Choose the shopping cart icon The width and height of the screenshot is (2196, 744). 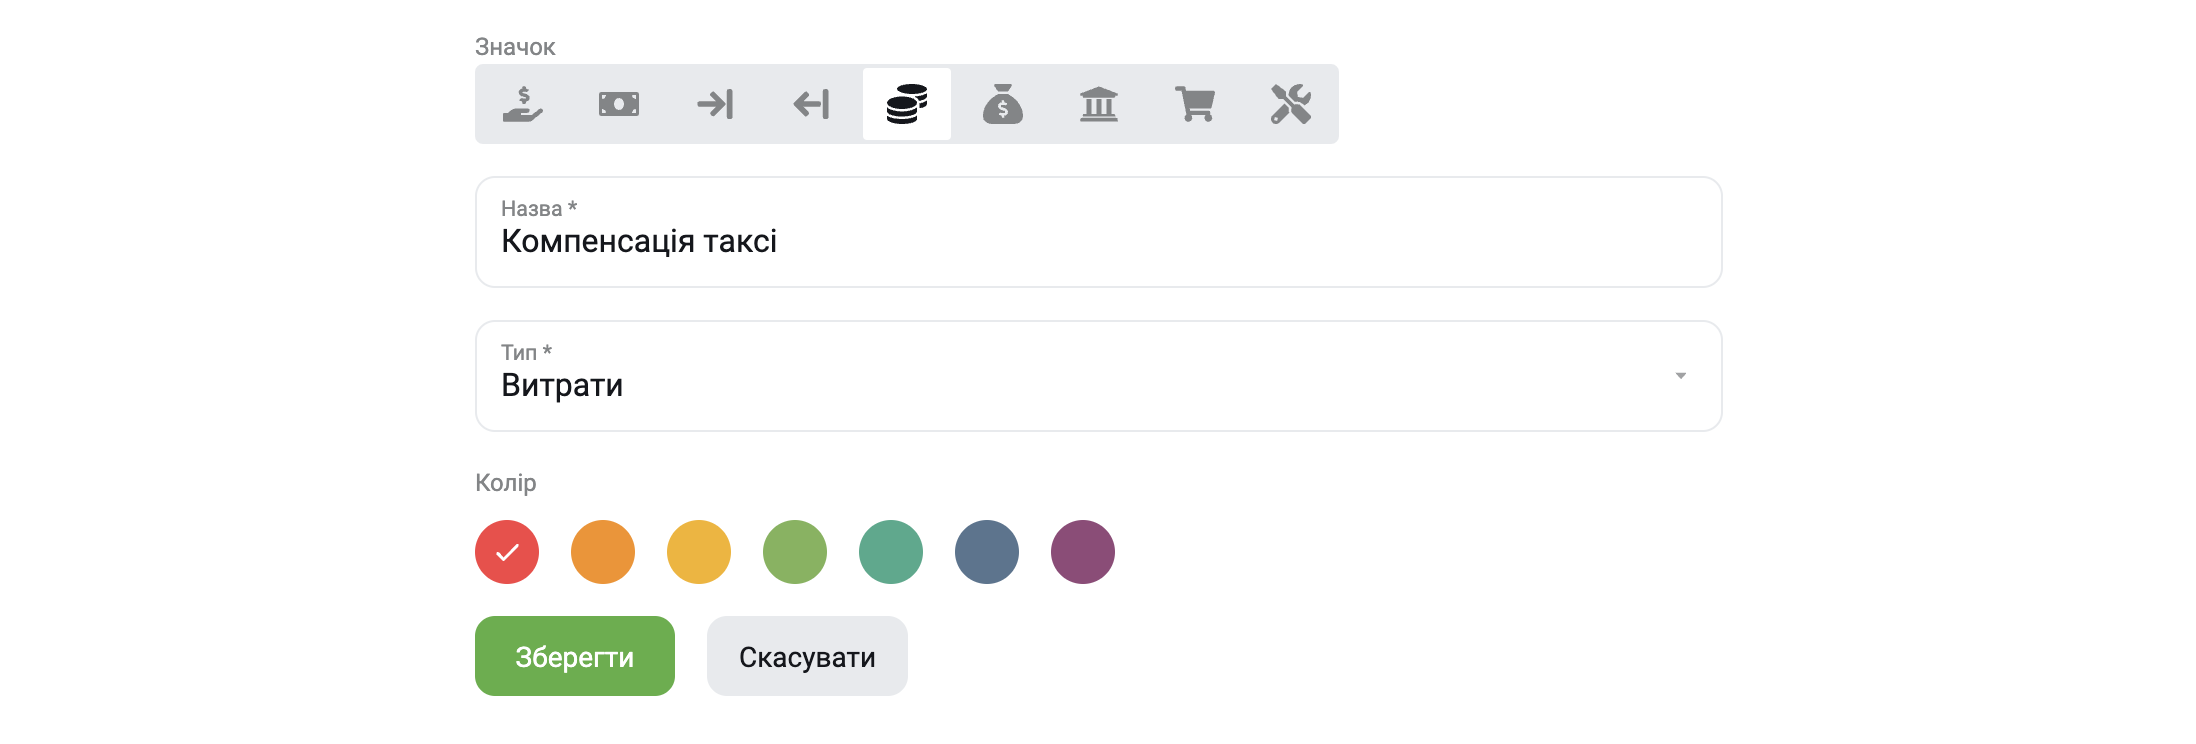[1195, 104]
